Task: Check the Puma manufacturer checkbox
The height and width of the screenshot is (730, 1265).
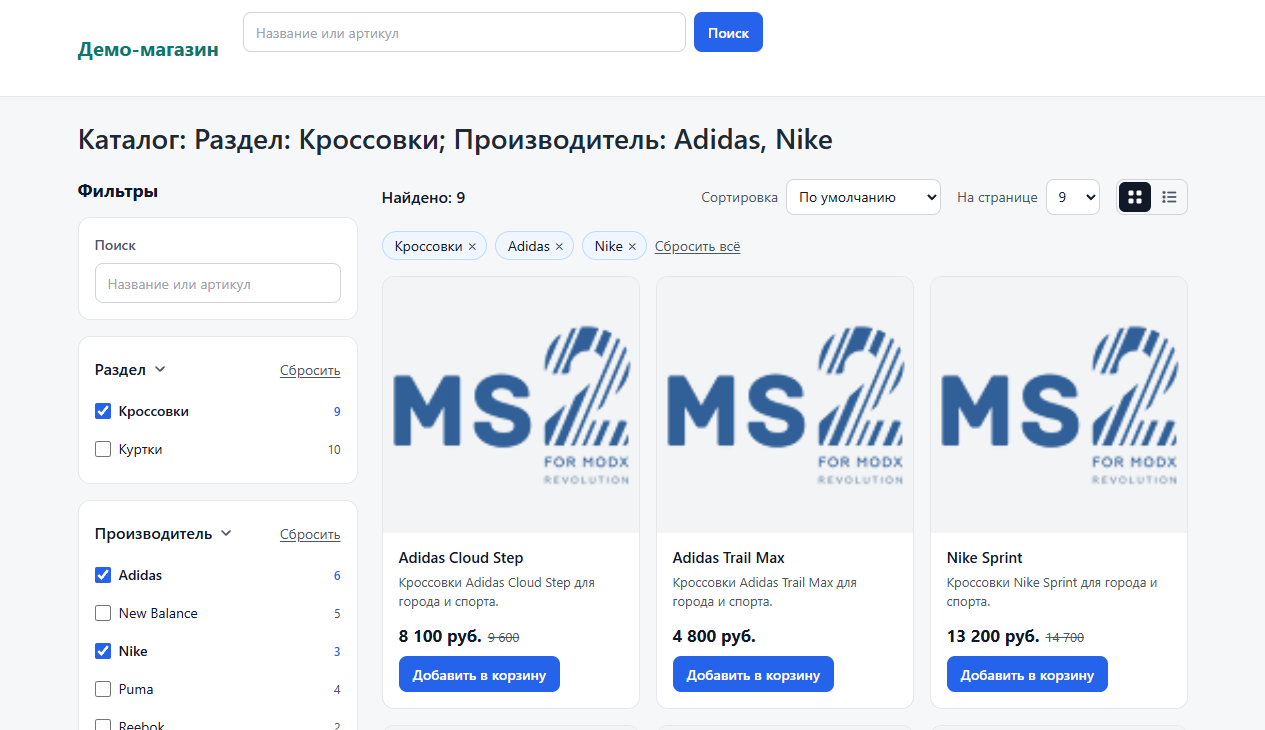Action: tap(103, 689)
